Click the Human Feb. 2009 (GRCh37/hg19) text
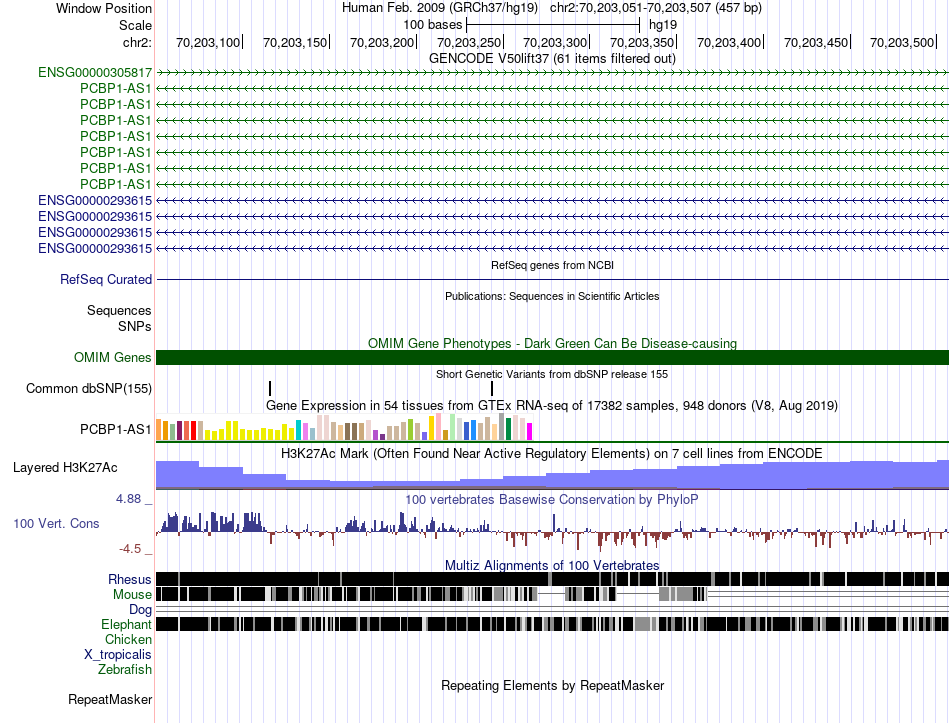950x723 pixels. coord(440,8)
